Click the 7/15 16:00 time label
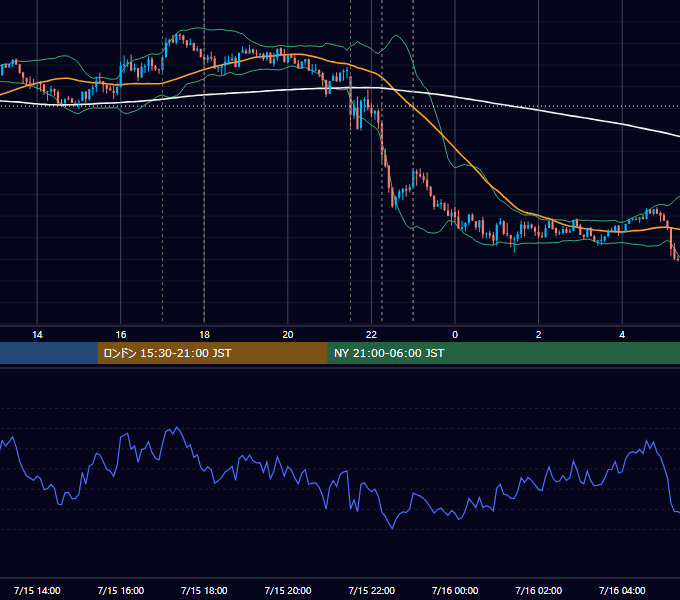Viewport: 680px width, 600px height. click(121, 590)
